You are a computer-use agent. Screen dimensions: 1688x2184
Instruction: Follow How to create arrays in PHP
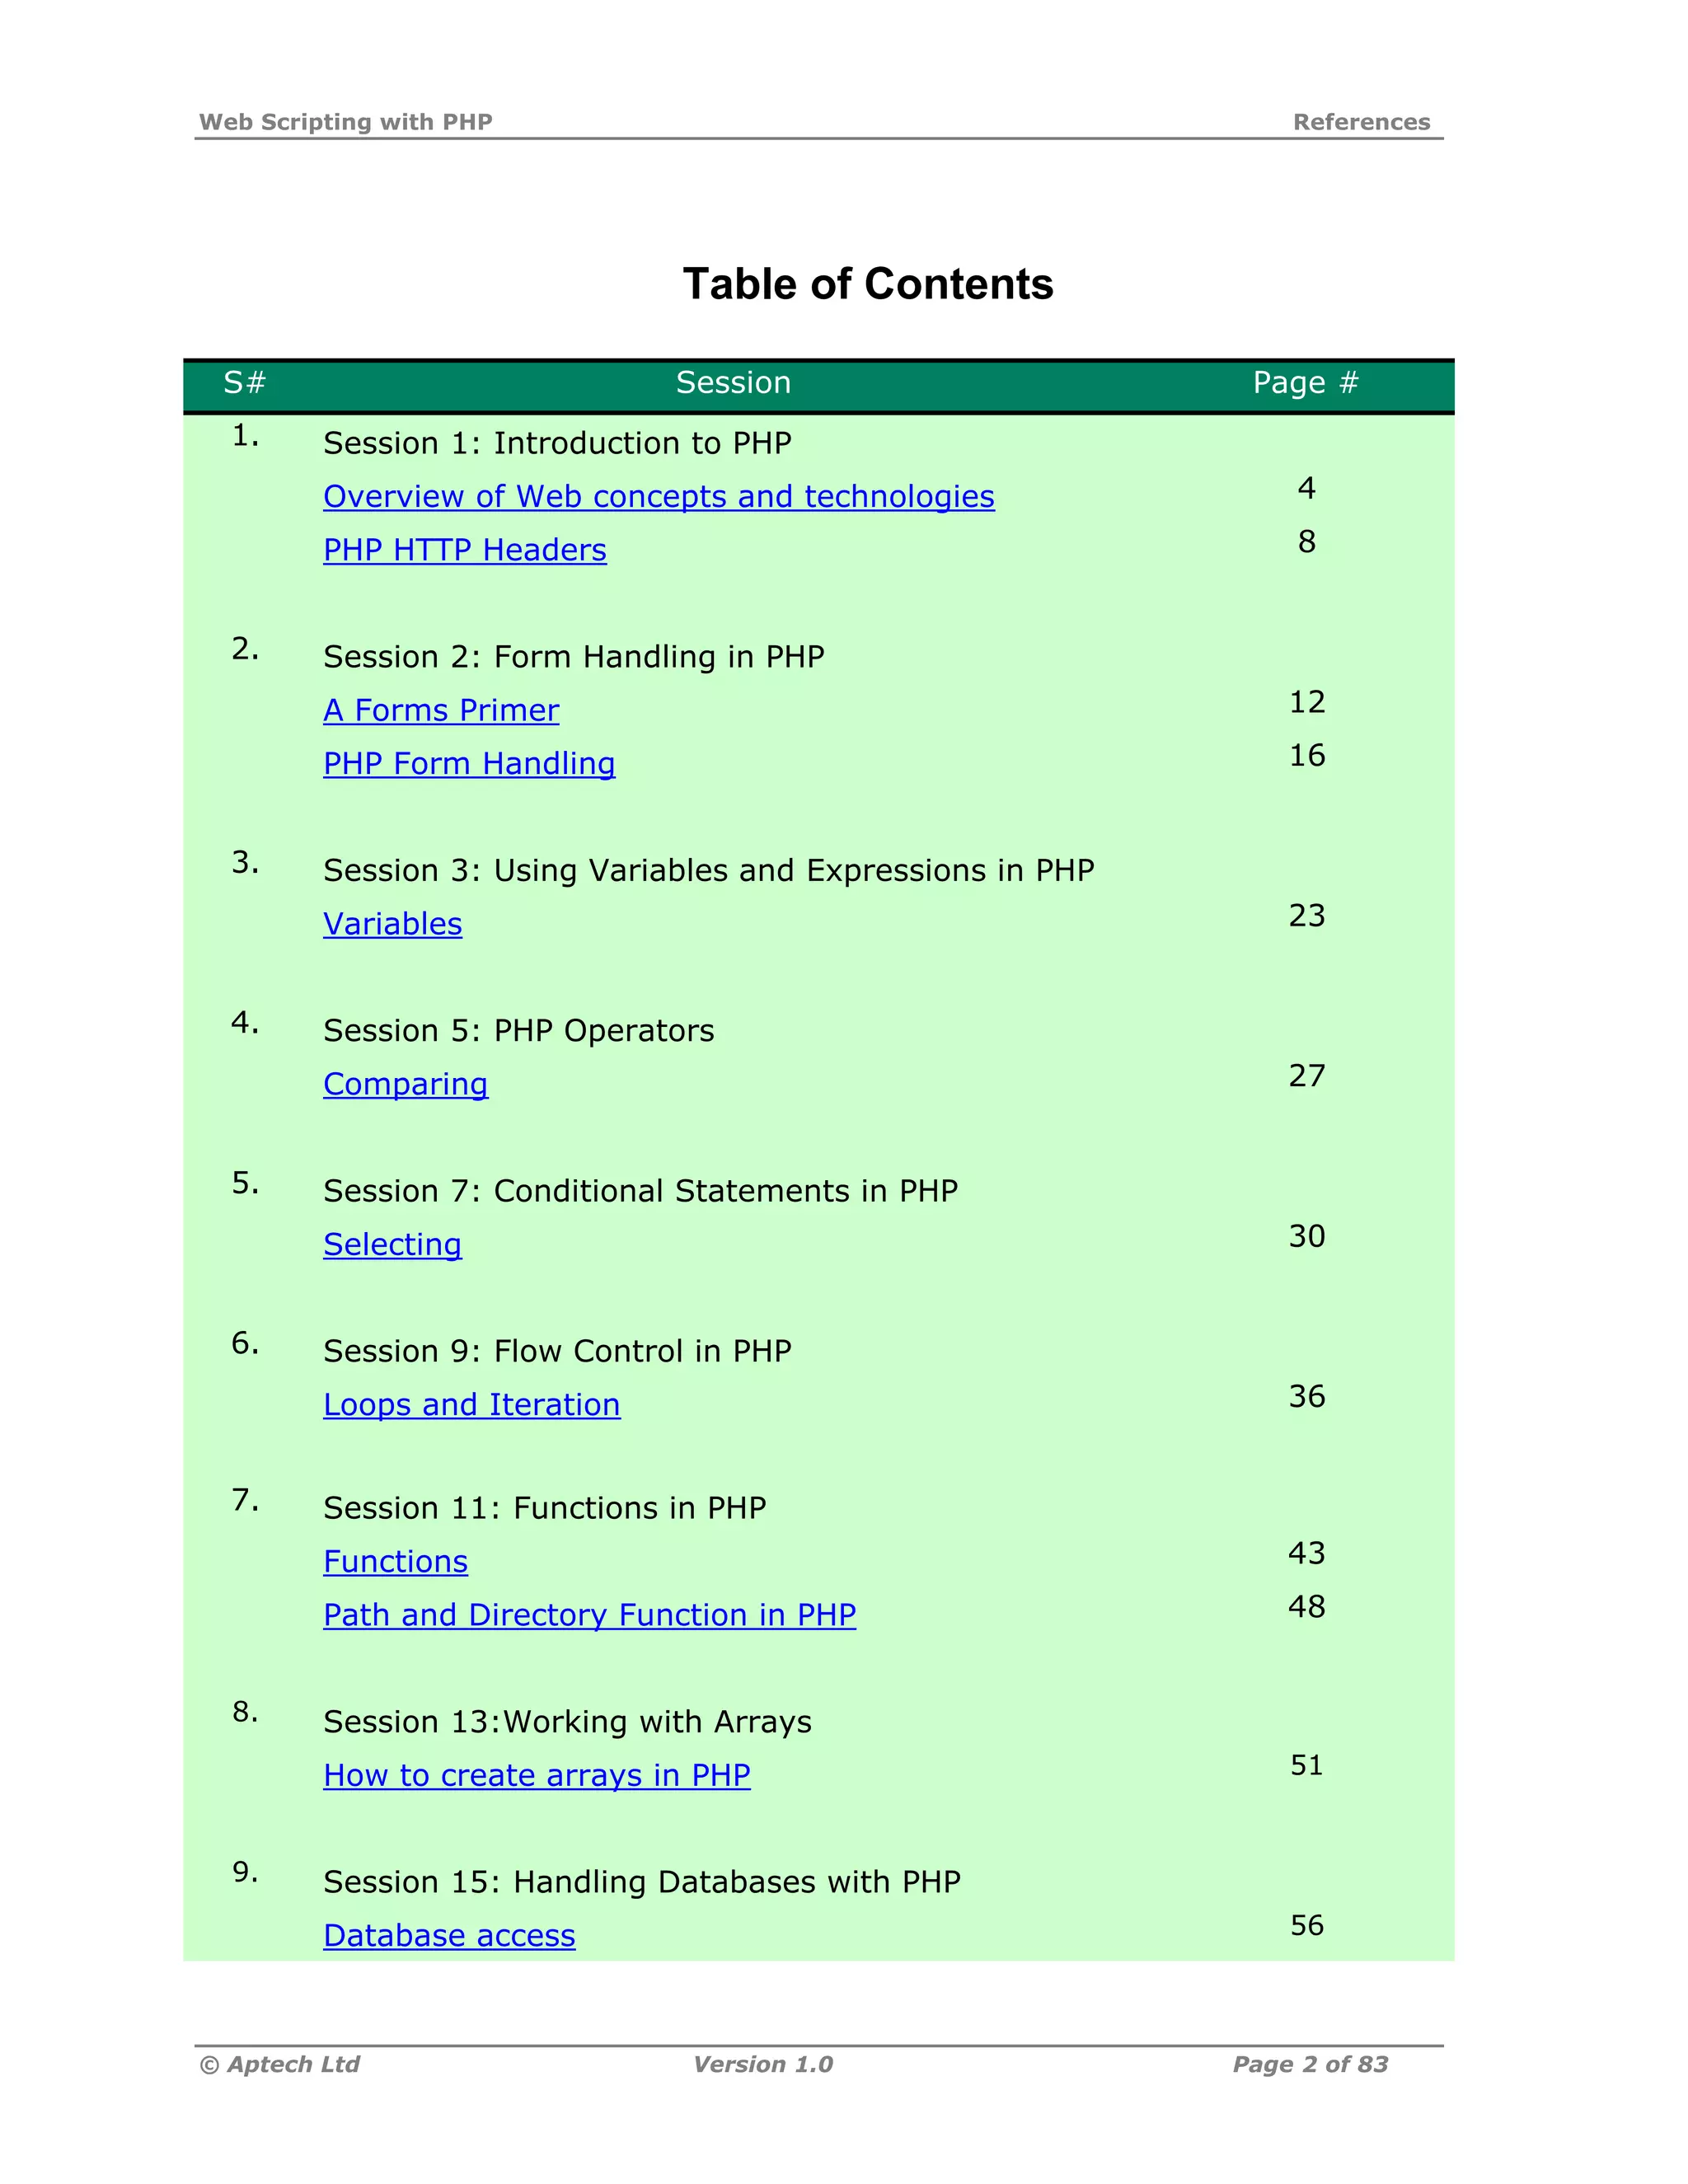click(x=536, y=1775)
